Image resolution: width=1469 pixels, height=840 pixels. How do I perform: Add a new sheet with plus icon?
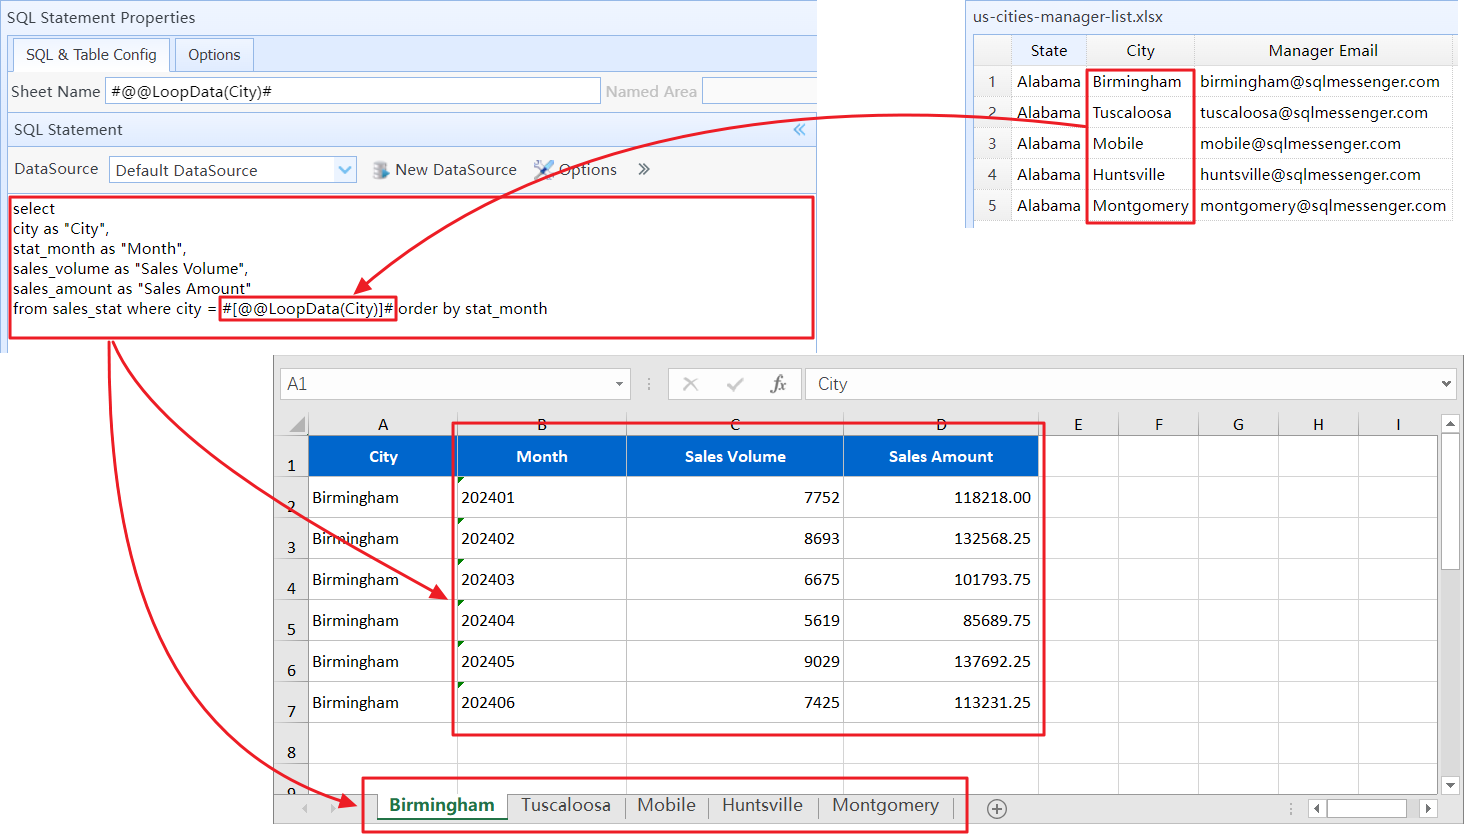coord(997,809)
